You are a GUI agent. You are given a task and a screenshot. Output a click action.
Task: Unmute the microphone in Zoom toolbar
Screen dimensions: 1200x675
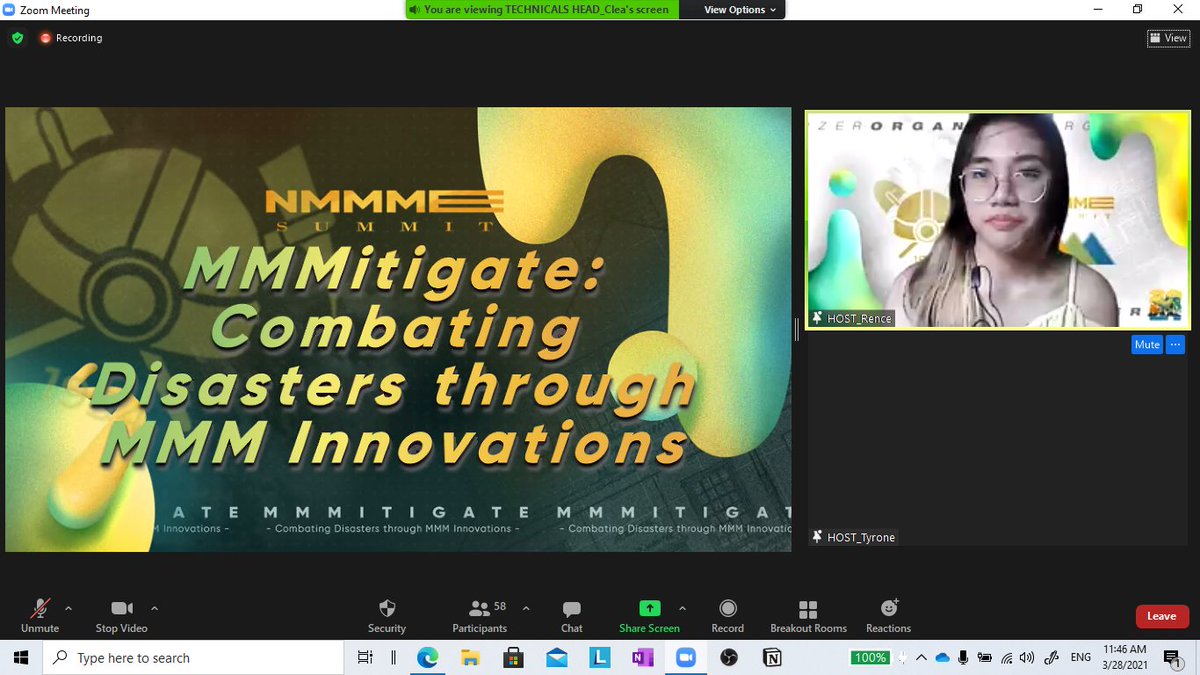pyautogui.click(x=40, y=615)
